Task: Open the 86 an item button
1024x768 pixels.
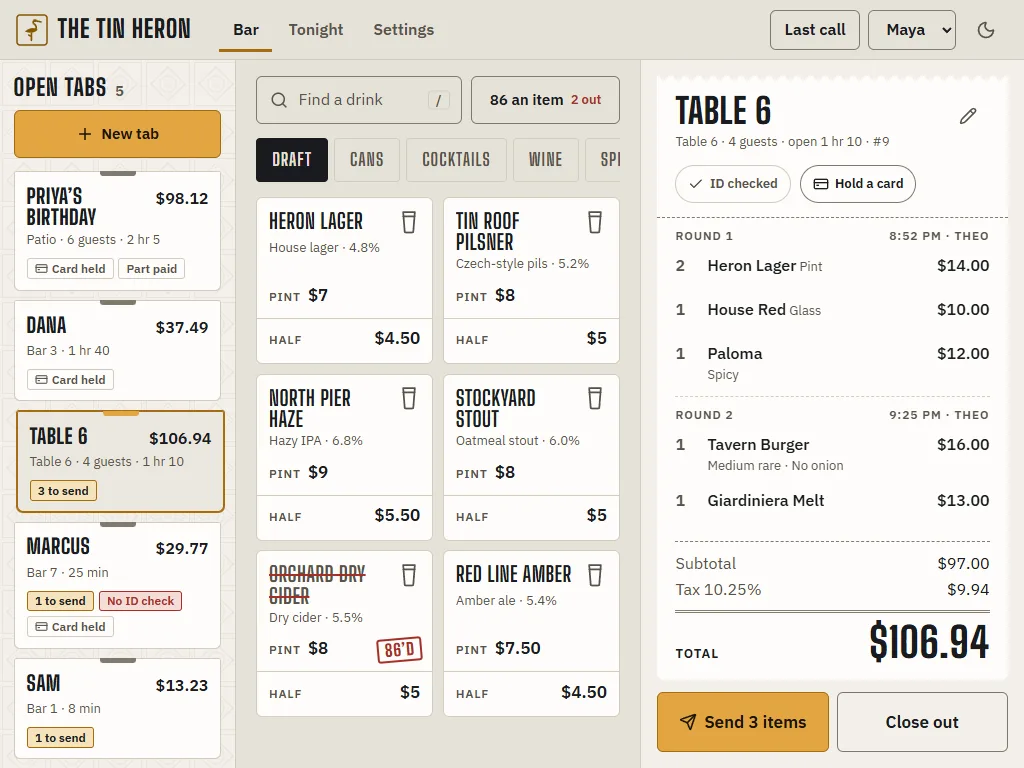Action: click(x=545, y=100)
